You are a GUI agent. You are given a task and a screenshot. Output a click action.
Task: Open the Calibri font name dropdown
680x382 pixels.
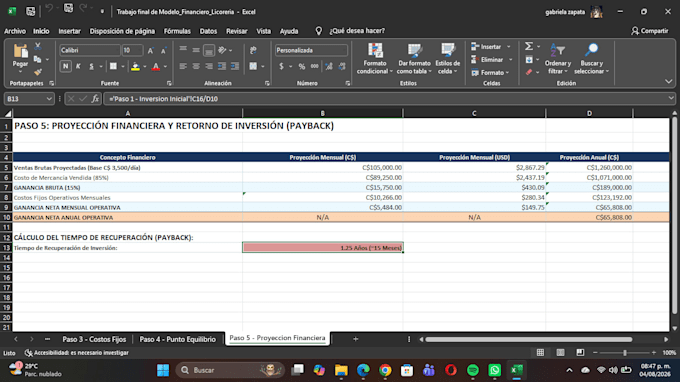tap(89, 50)
